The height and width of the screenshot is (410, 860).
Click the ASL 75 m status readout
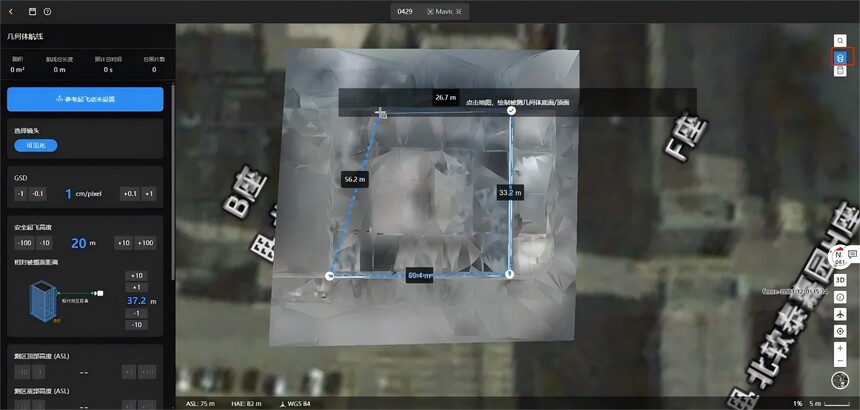[x=200, y=404]
